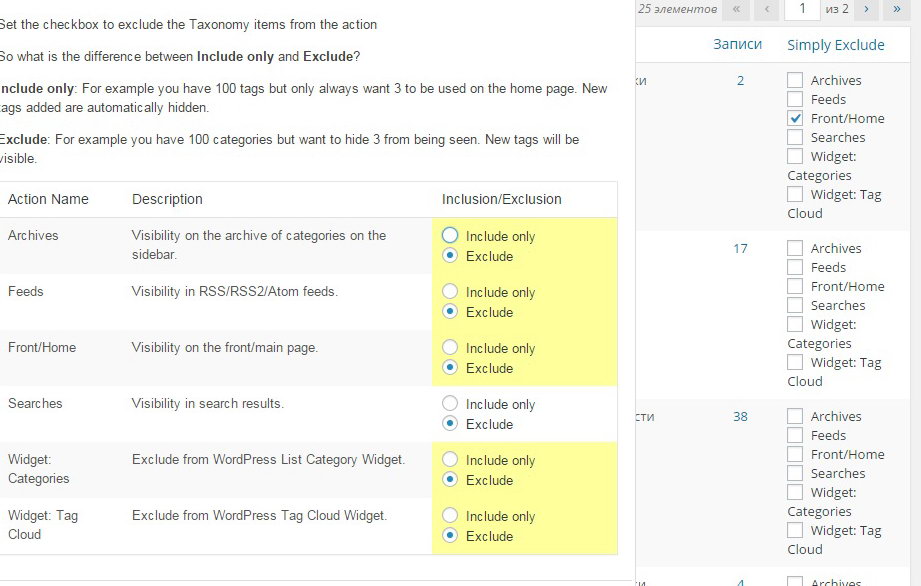Go to next page using right arrow
The height and width of the screenshot is (586, 921).
point(866,9)
